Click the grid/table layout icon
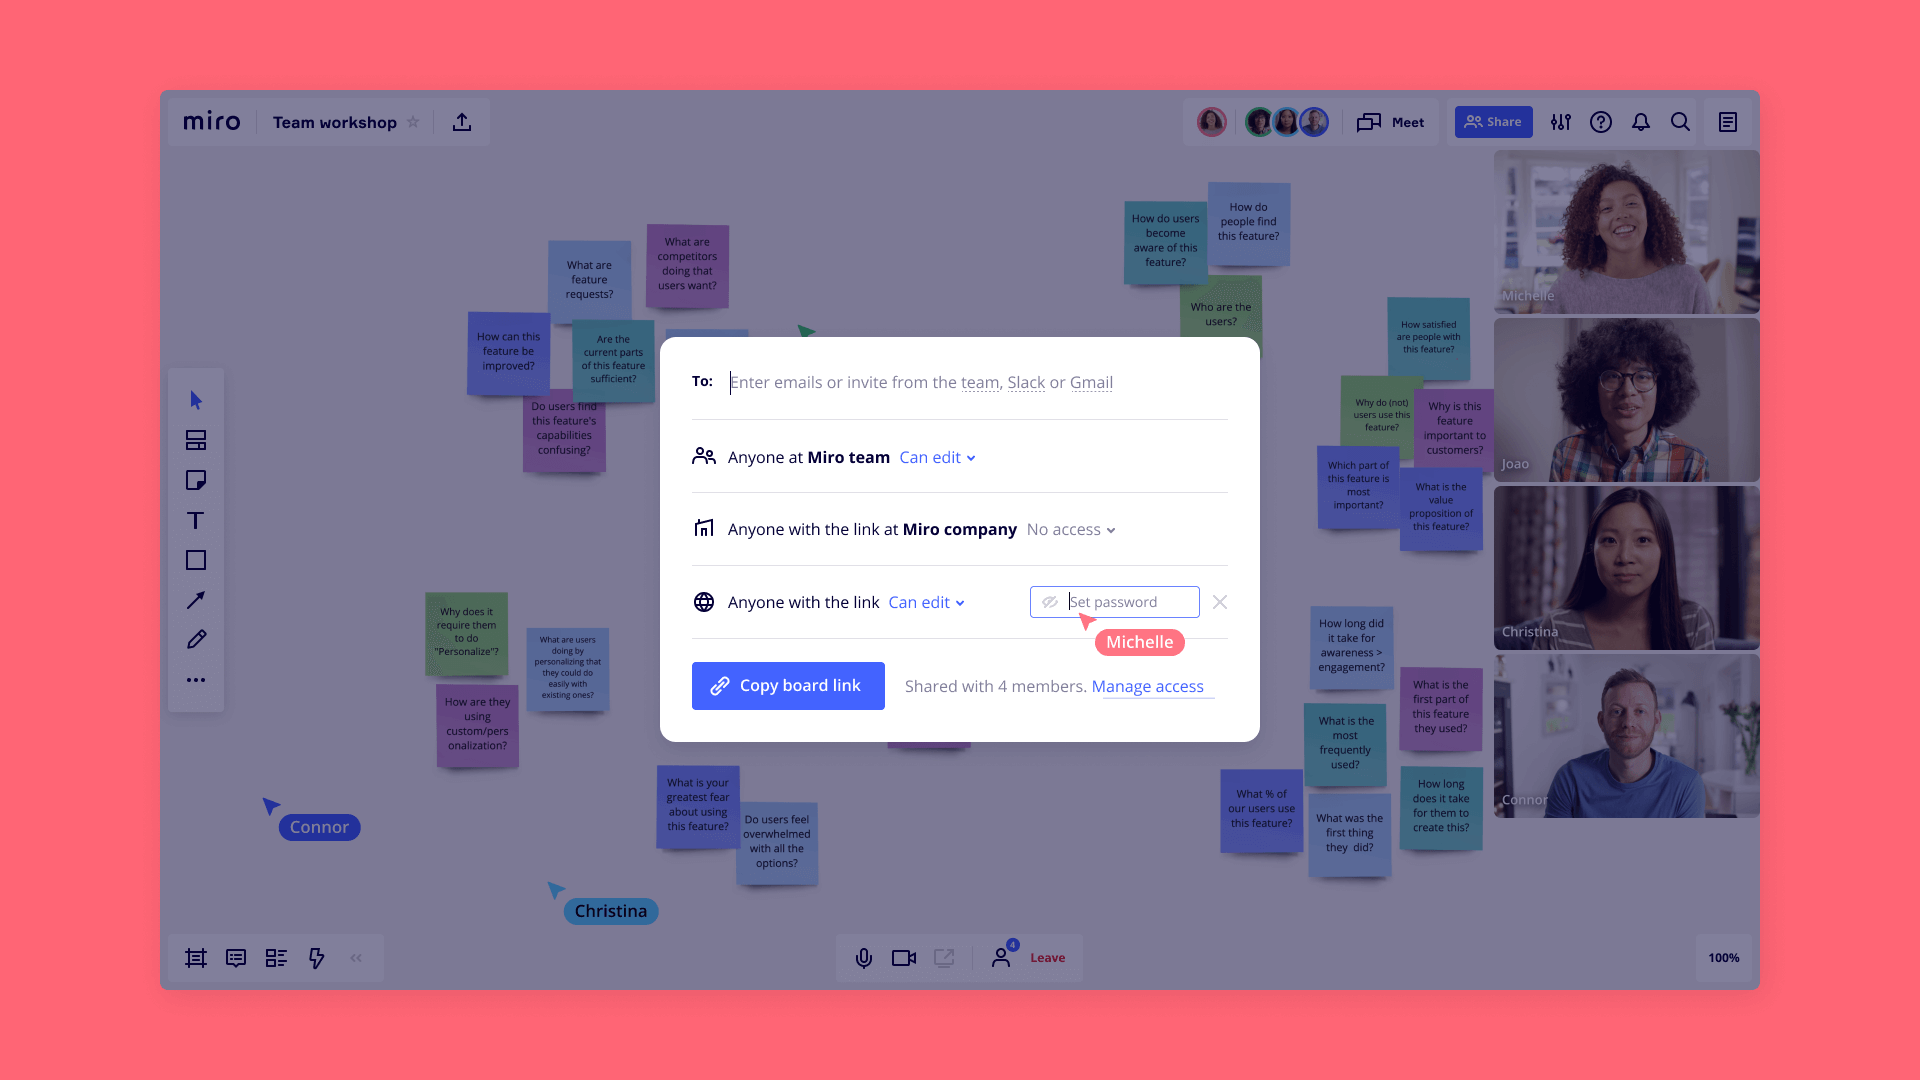Screen dimensions: 1920x1080 276,956
